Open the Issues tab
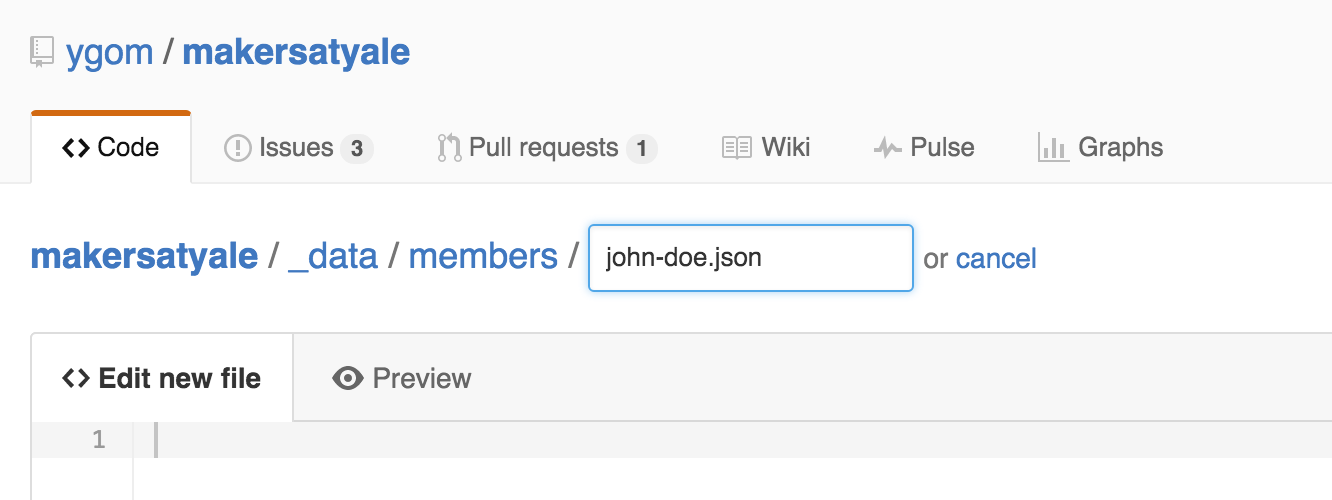 tap(296, 148)
